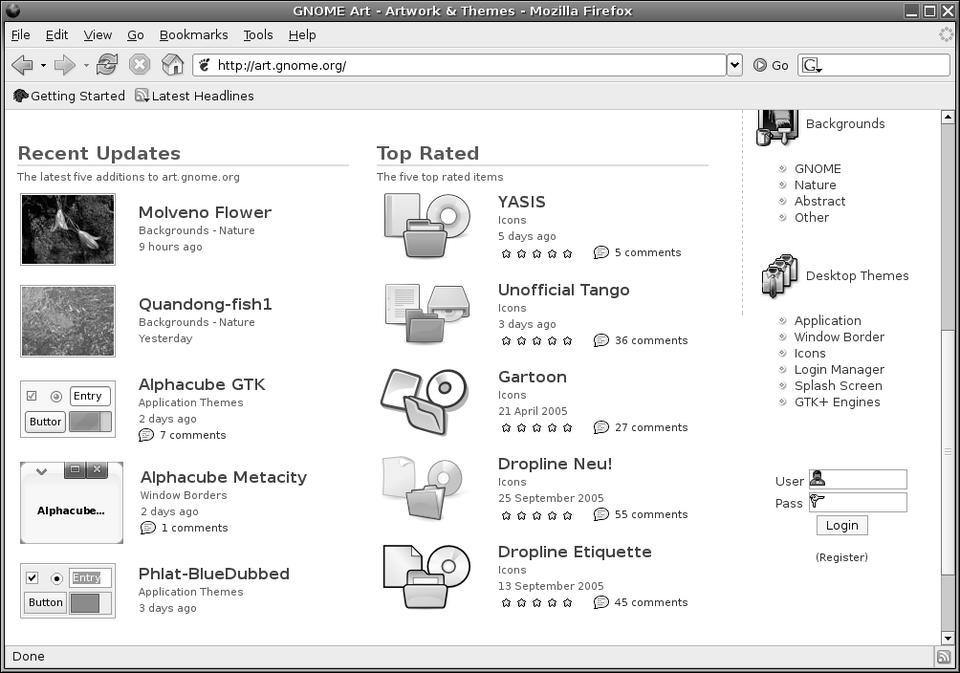Click comment bubble icon for Alphacube Metacity
The height and width of the screenshot is (673, 960).
(x=148, y=527)
